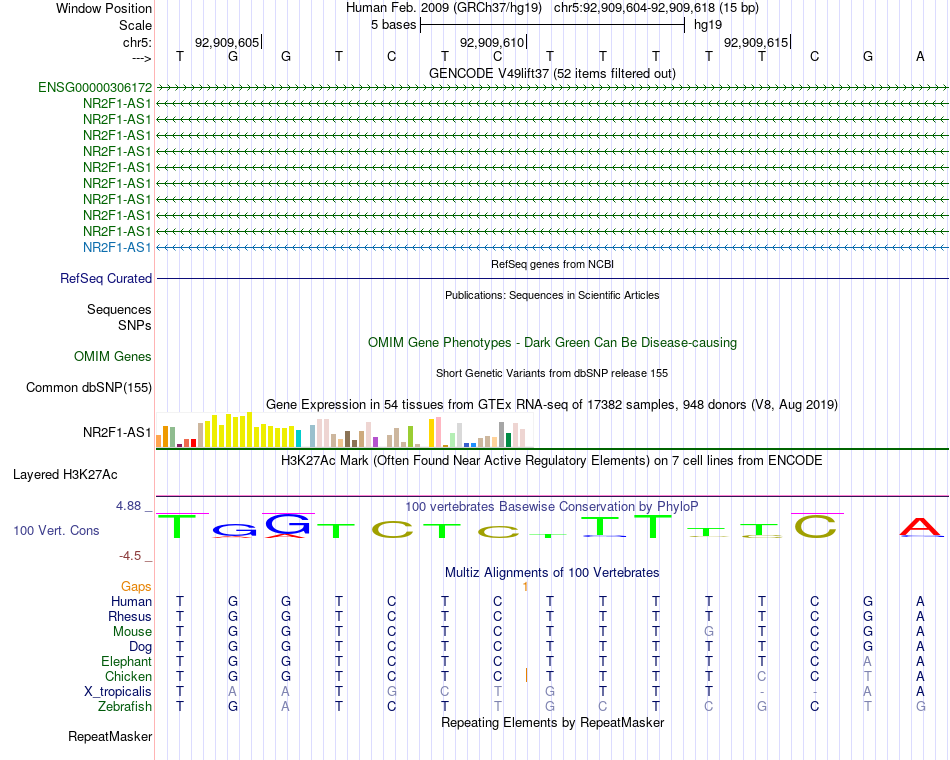Select the X_tropicalis species label
The width and height of the screenshot is (950, 760).
click(118, 692)
